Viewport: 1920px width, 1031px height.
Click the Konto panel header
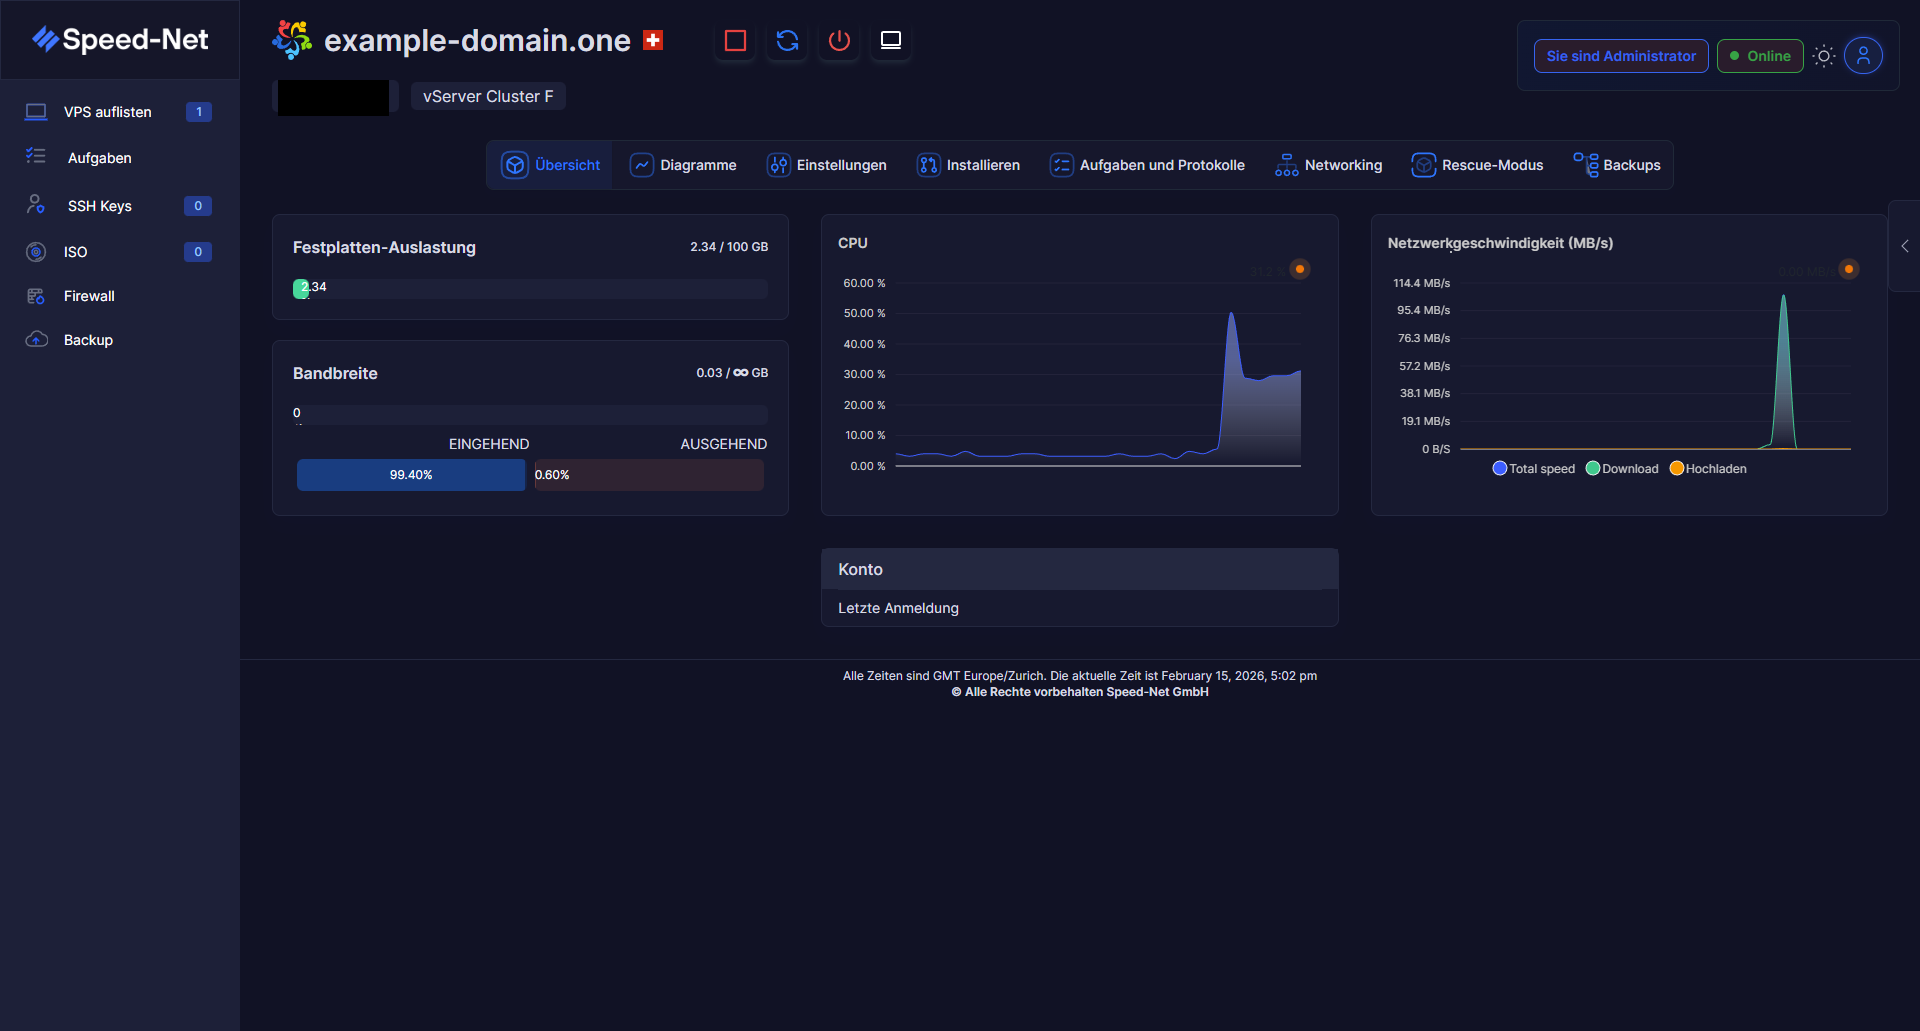[1080, 569]
